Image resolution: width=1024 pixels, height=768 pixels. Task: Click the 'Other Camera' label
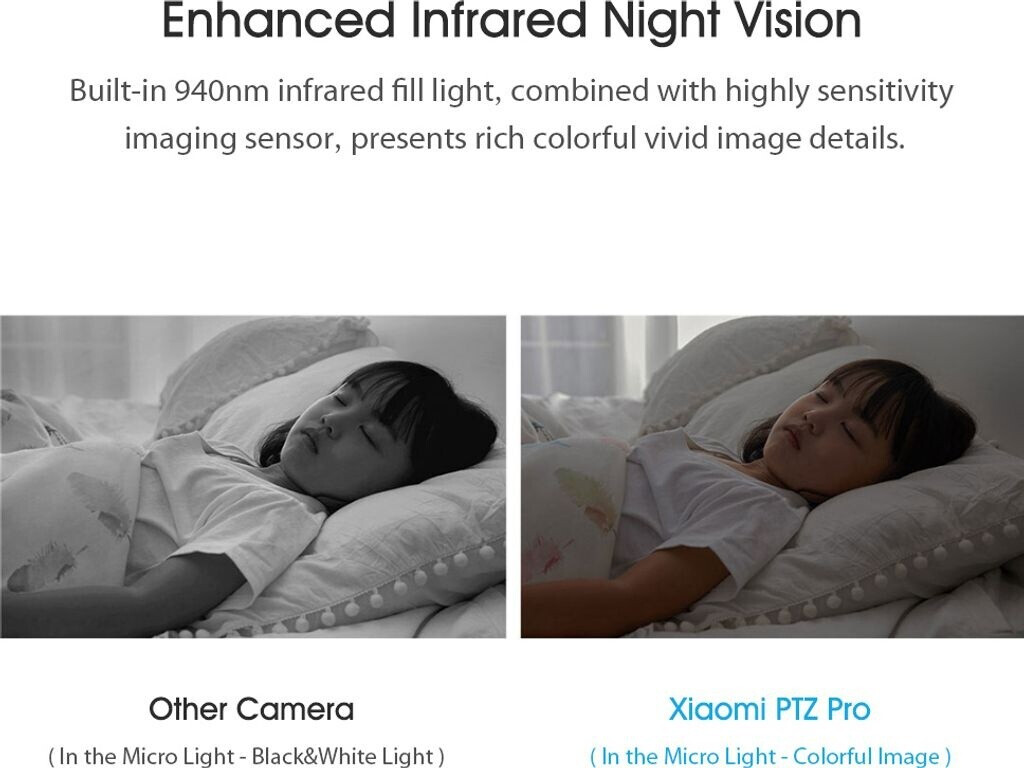(x=251, y=709)
